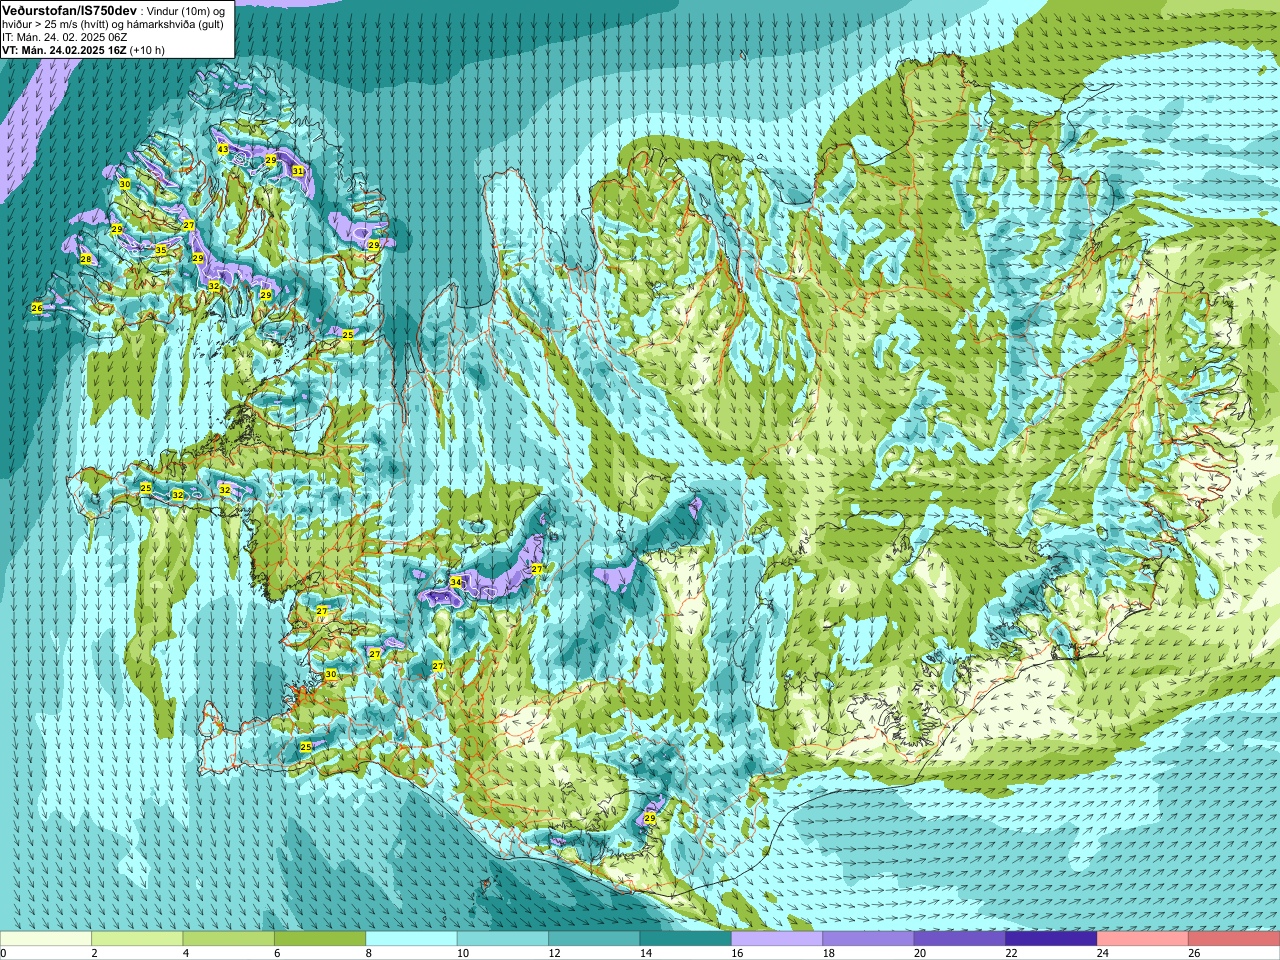Click the "(+10 h)" forecast offset text
This screenshot has height=960, width=1280.
coord(148,49)
